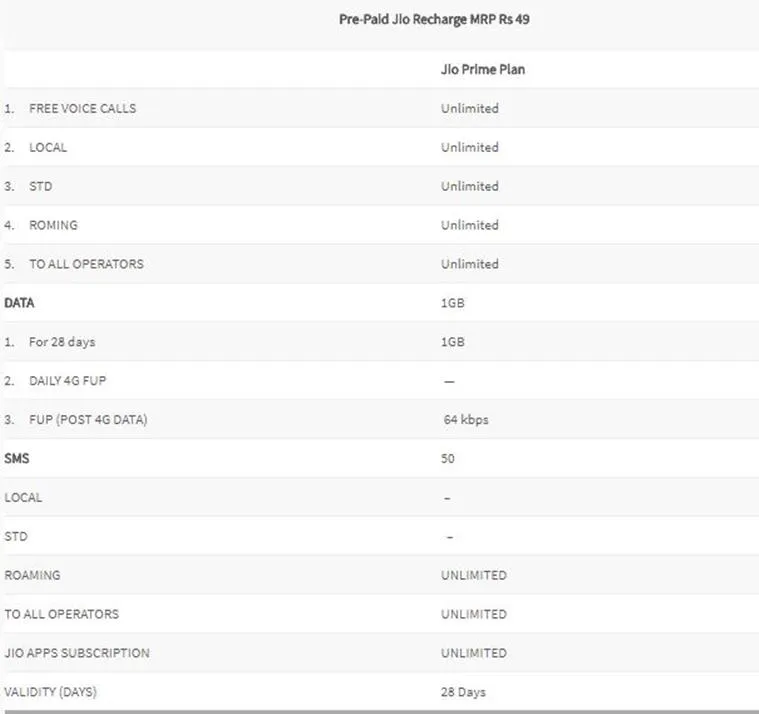Click the 'For 28 days' row label

(62, 342)
